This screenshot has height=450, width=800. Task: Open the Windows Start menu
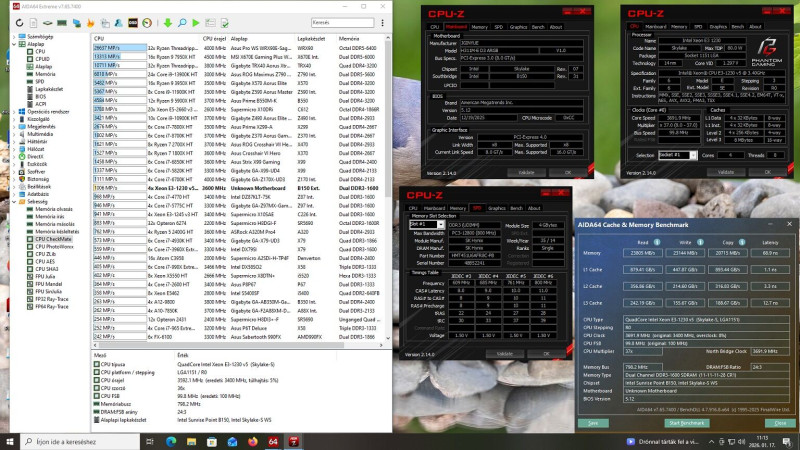tap(10, 441)
